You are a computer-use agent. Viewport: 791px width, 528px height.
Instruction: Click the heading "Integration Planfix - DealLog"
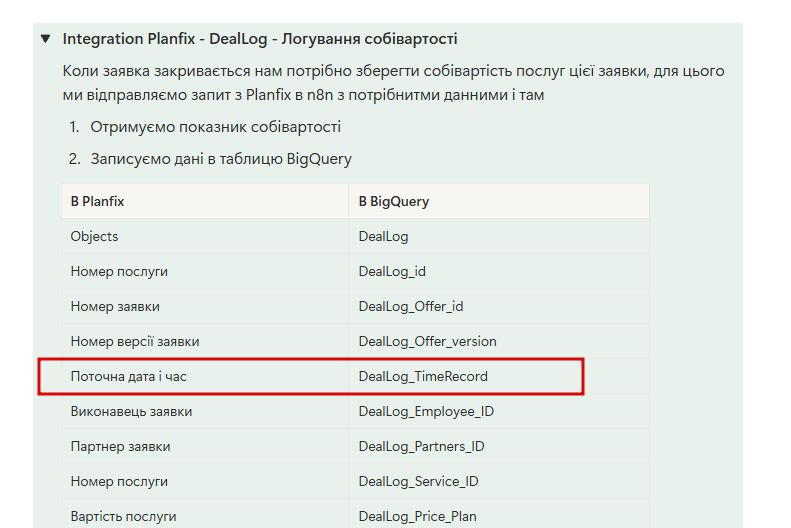(260, 39)
